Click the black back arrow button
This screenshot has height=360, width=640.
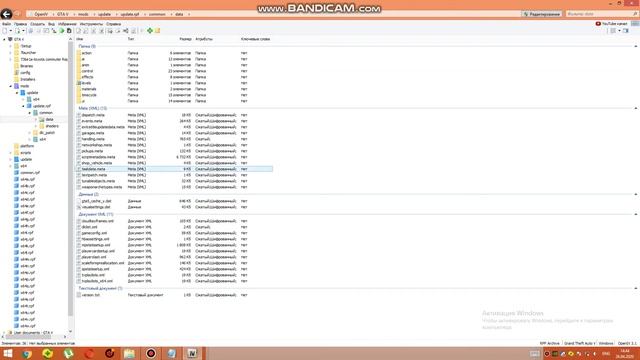pos(6,14)
